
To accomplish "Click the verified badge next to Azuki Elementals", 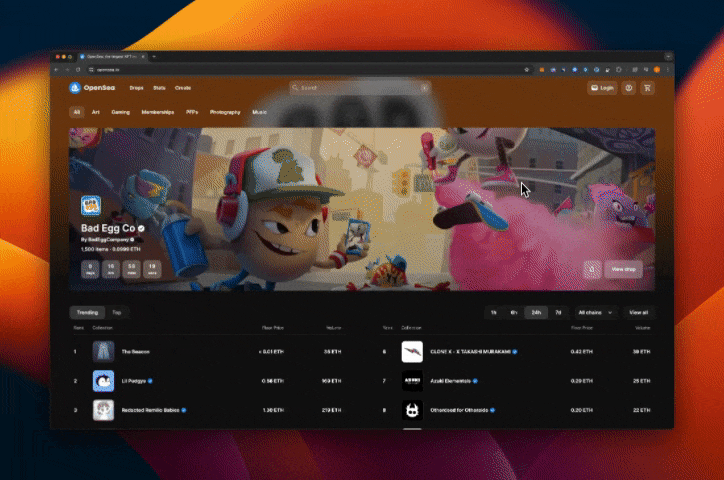I will tap(475, 381).
